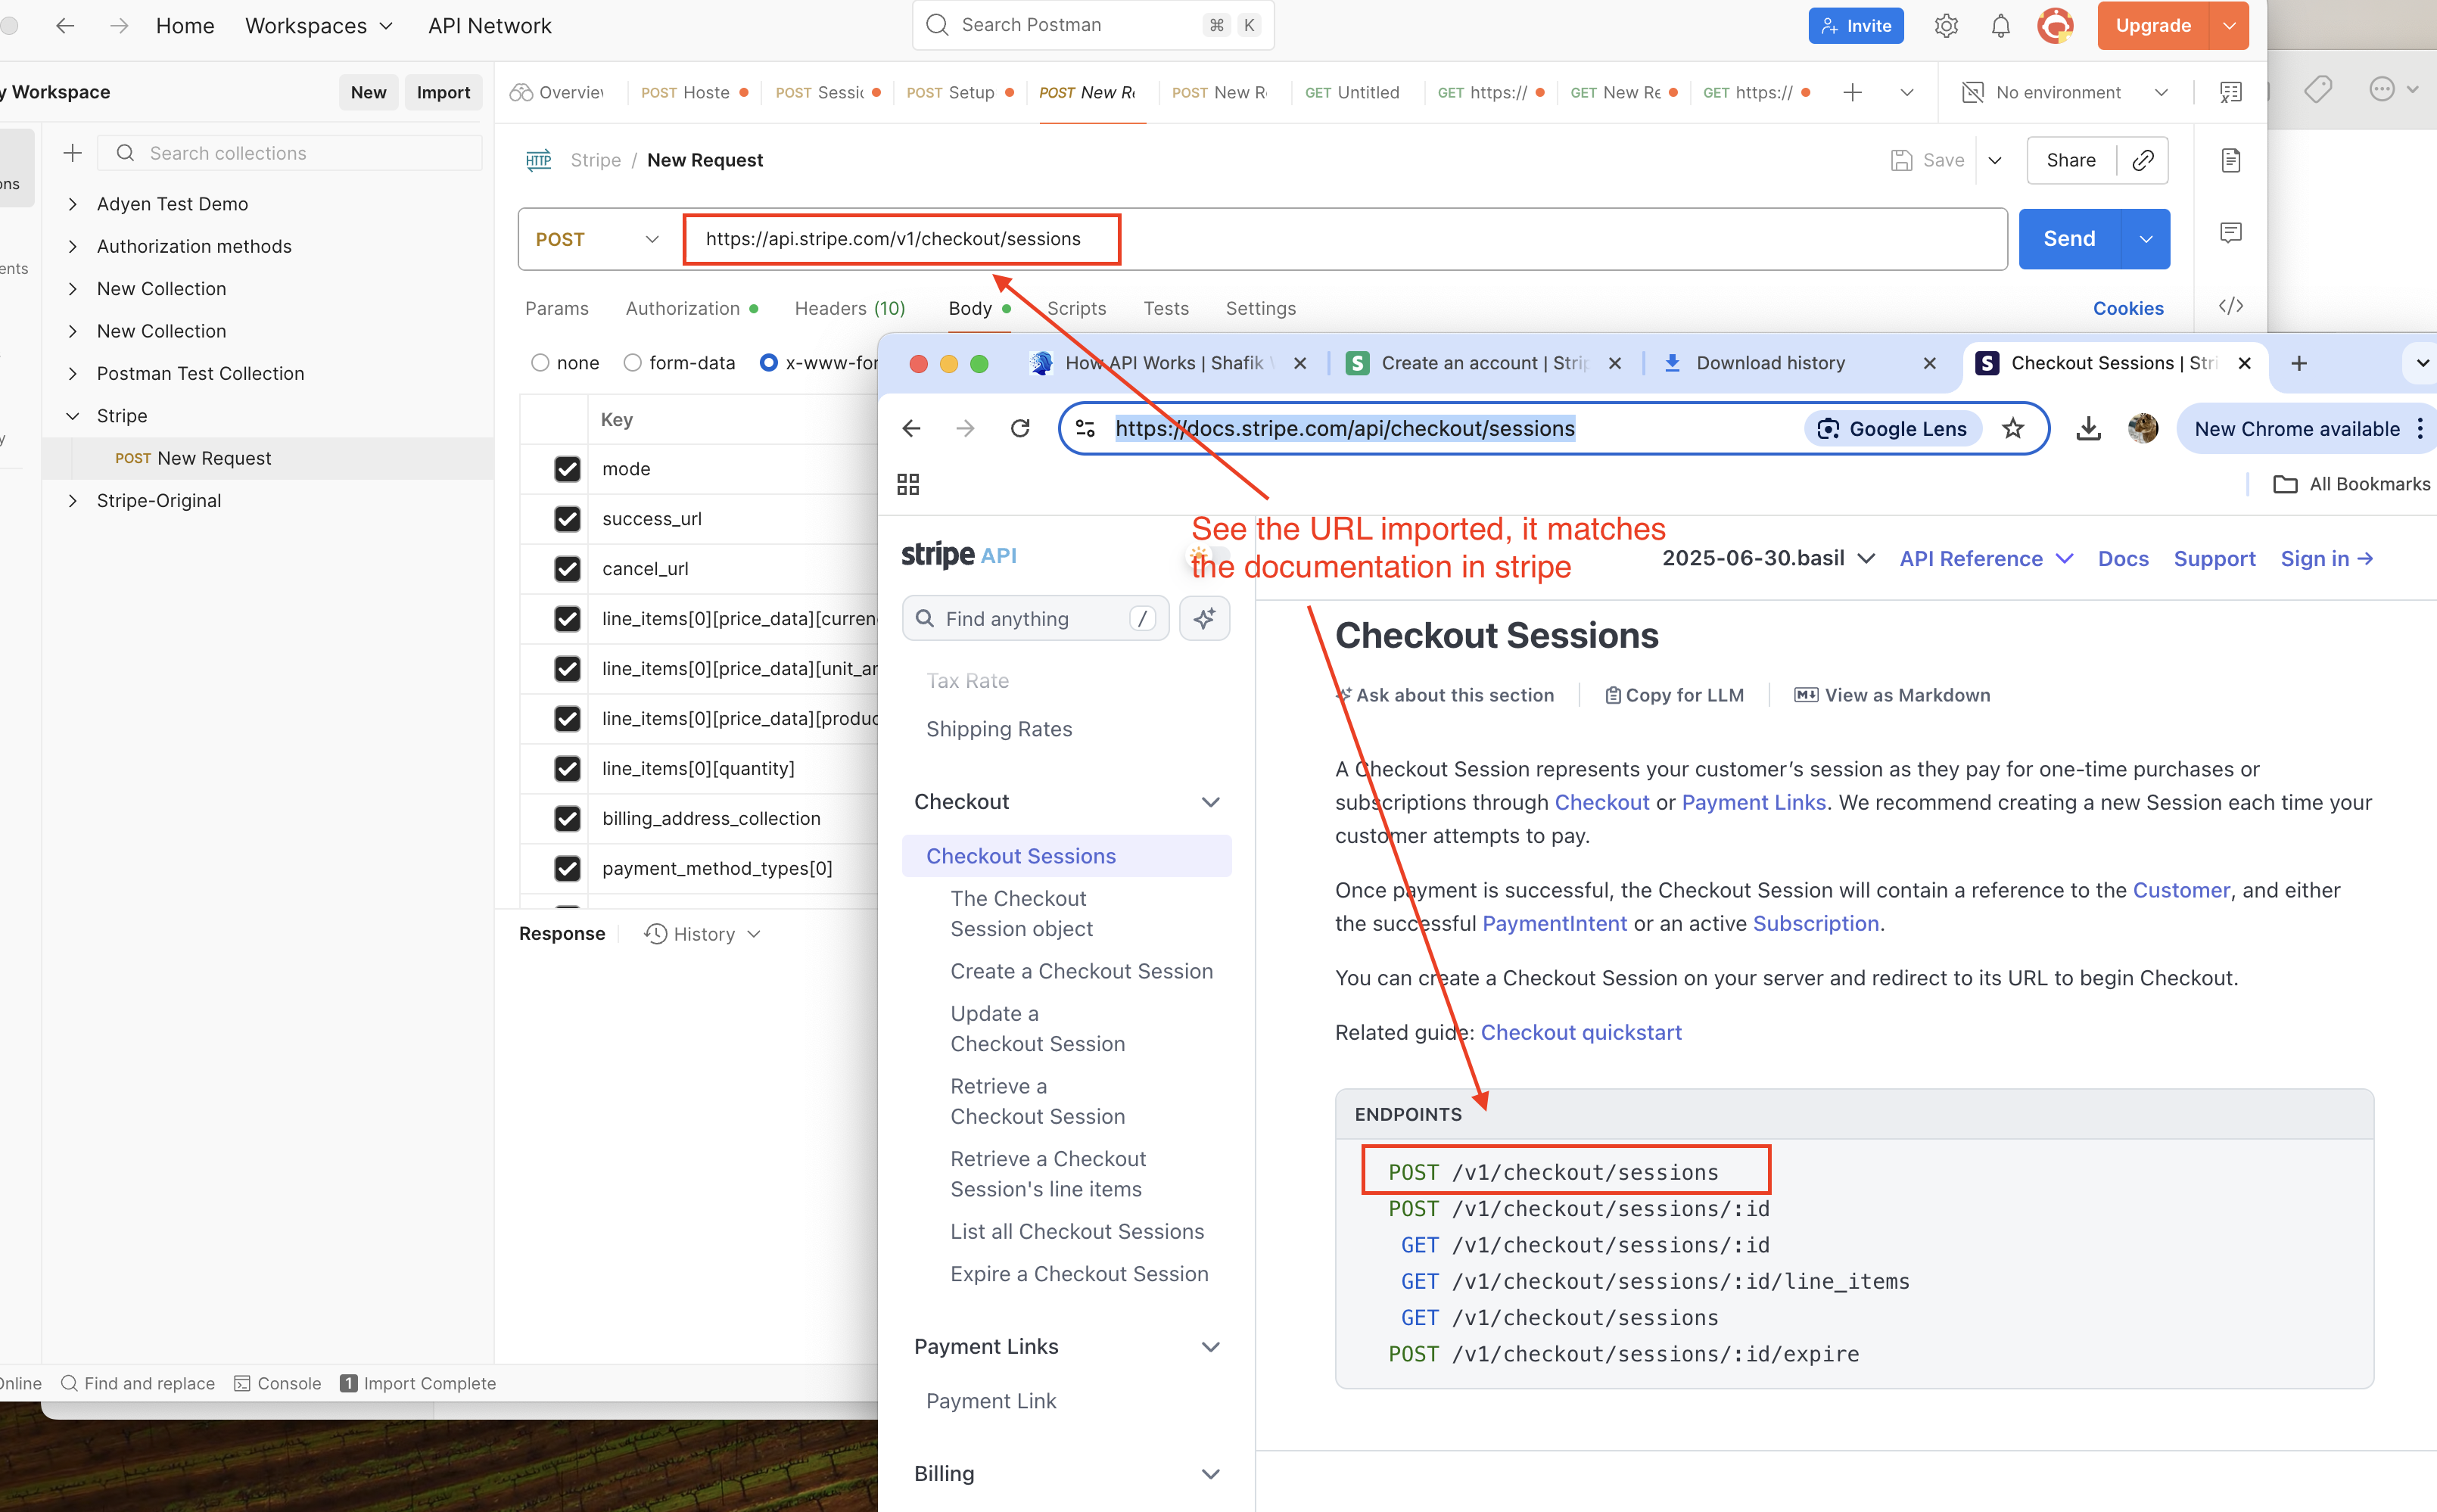
Task: Click the Upgrade button
Action: (2153, 26)
